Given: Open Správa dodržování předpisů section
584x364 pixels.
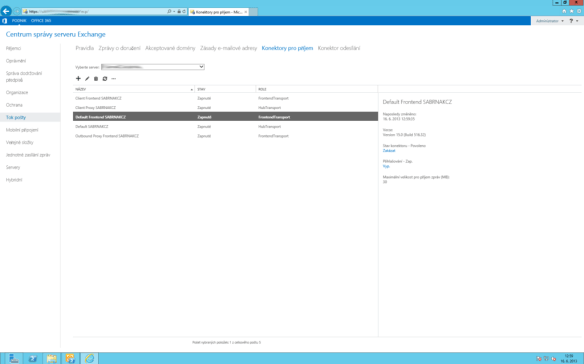Looking at the screenshot, I should (x=24, y=76).
